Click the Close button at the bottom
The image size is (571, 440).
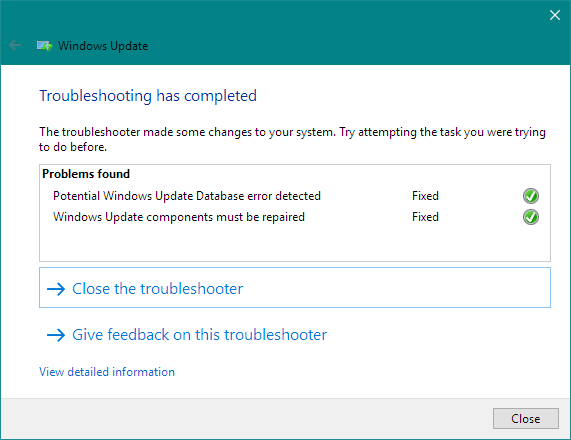(525, 419)
